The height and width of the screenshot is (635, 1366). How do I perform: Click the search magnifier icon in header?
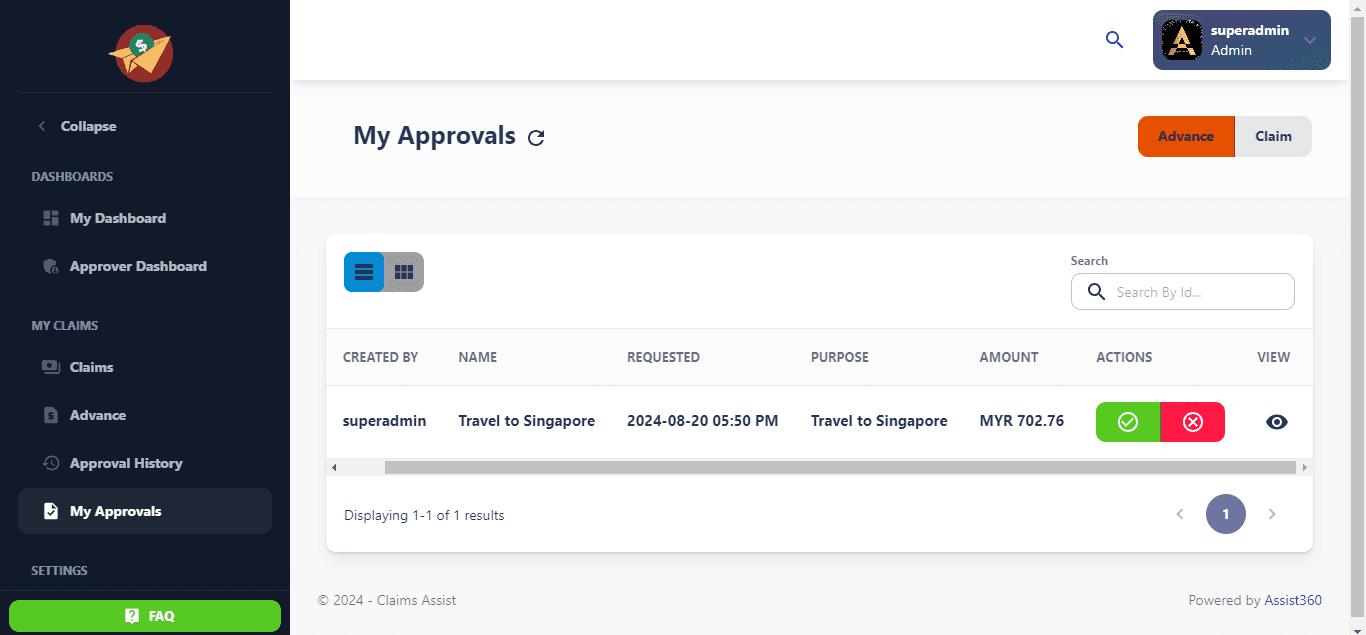(x=1114, y=40)
